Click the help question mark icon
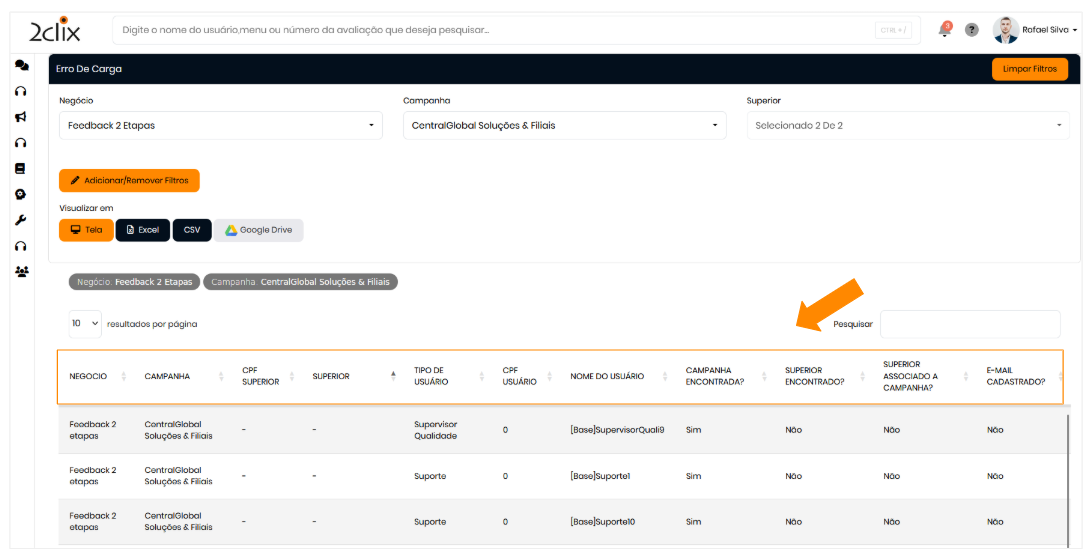This screenshot has width=1085, height=557. [x=971, y=30]
